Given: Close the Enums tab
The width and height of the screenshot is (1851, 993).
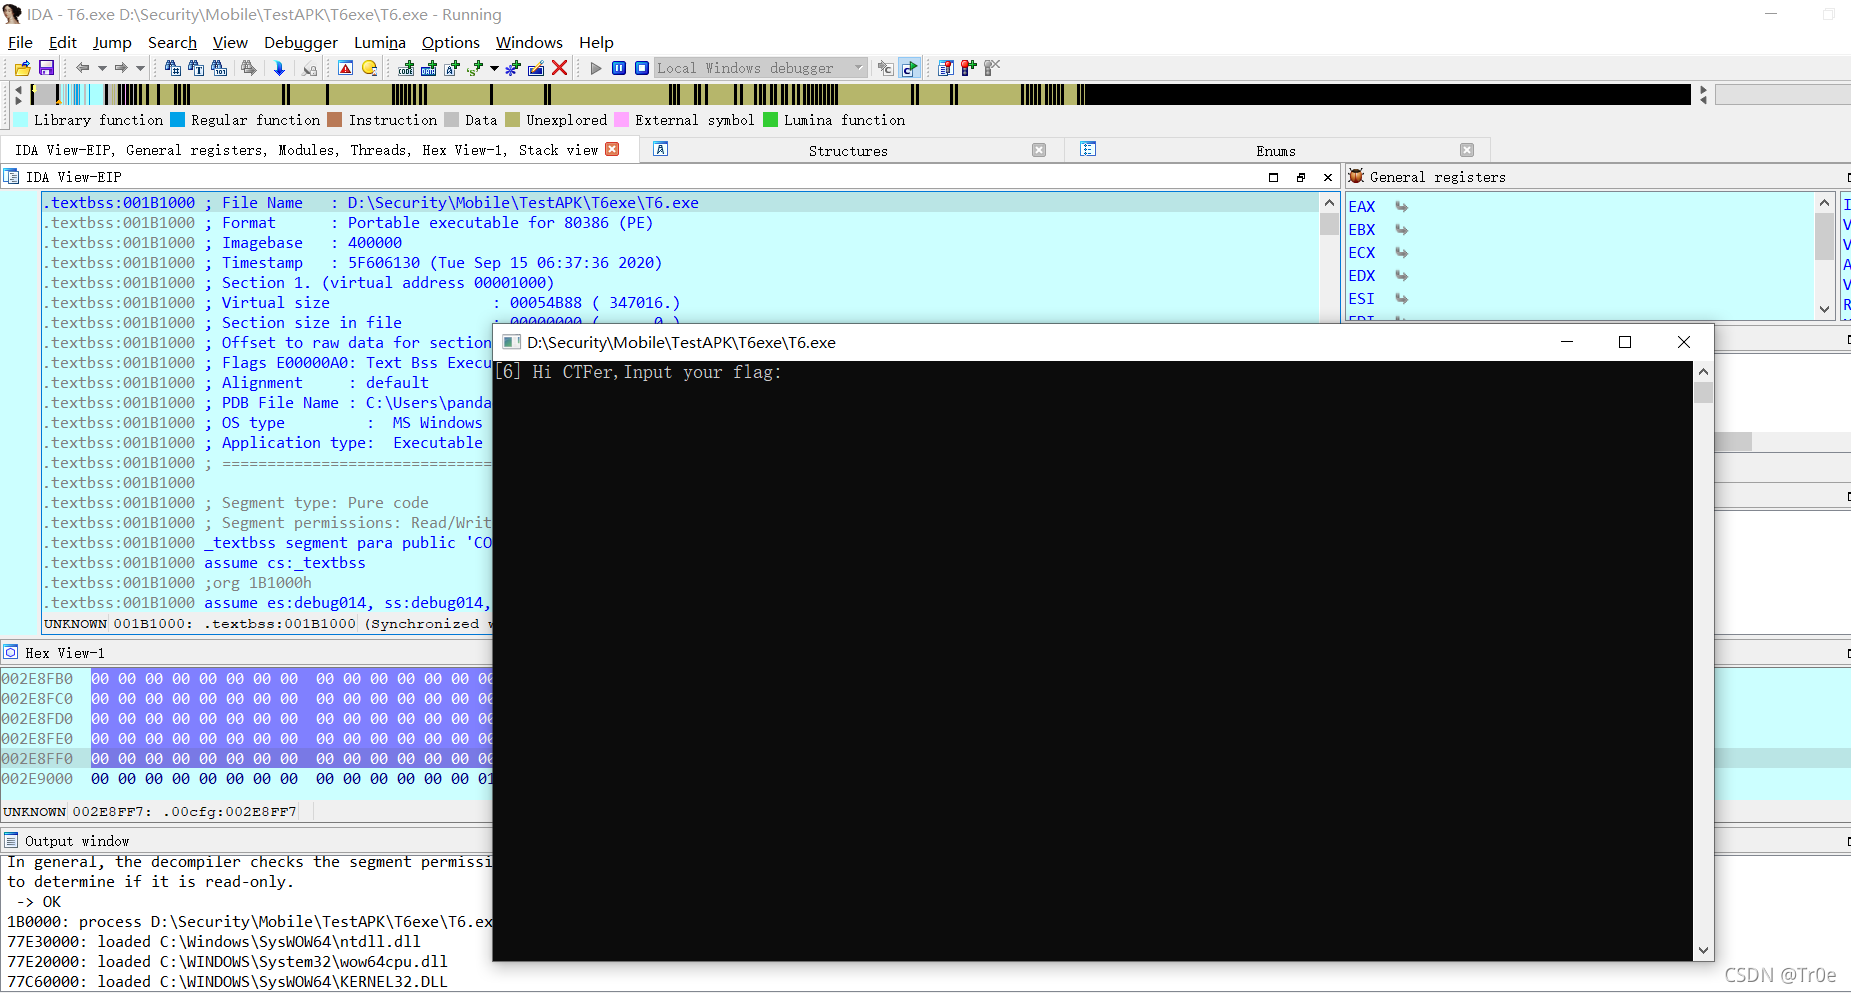Looking at the screenshot, I should click(x=1467, y=150).
